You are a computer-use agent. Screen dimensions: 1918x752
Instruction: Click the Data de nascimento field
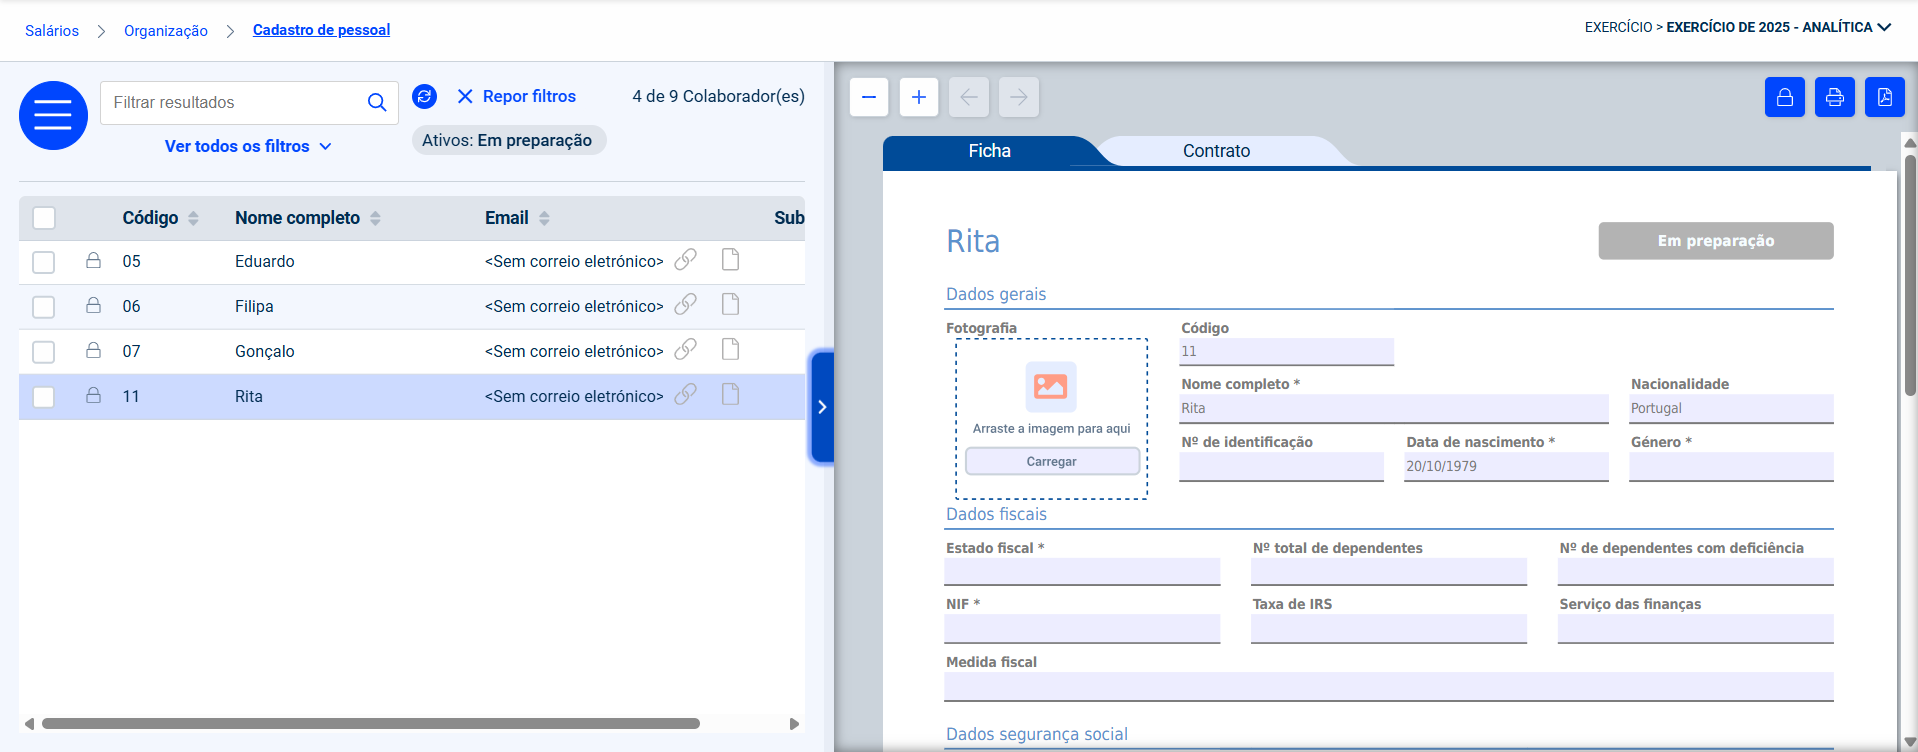(1506, 466)
